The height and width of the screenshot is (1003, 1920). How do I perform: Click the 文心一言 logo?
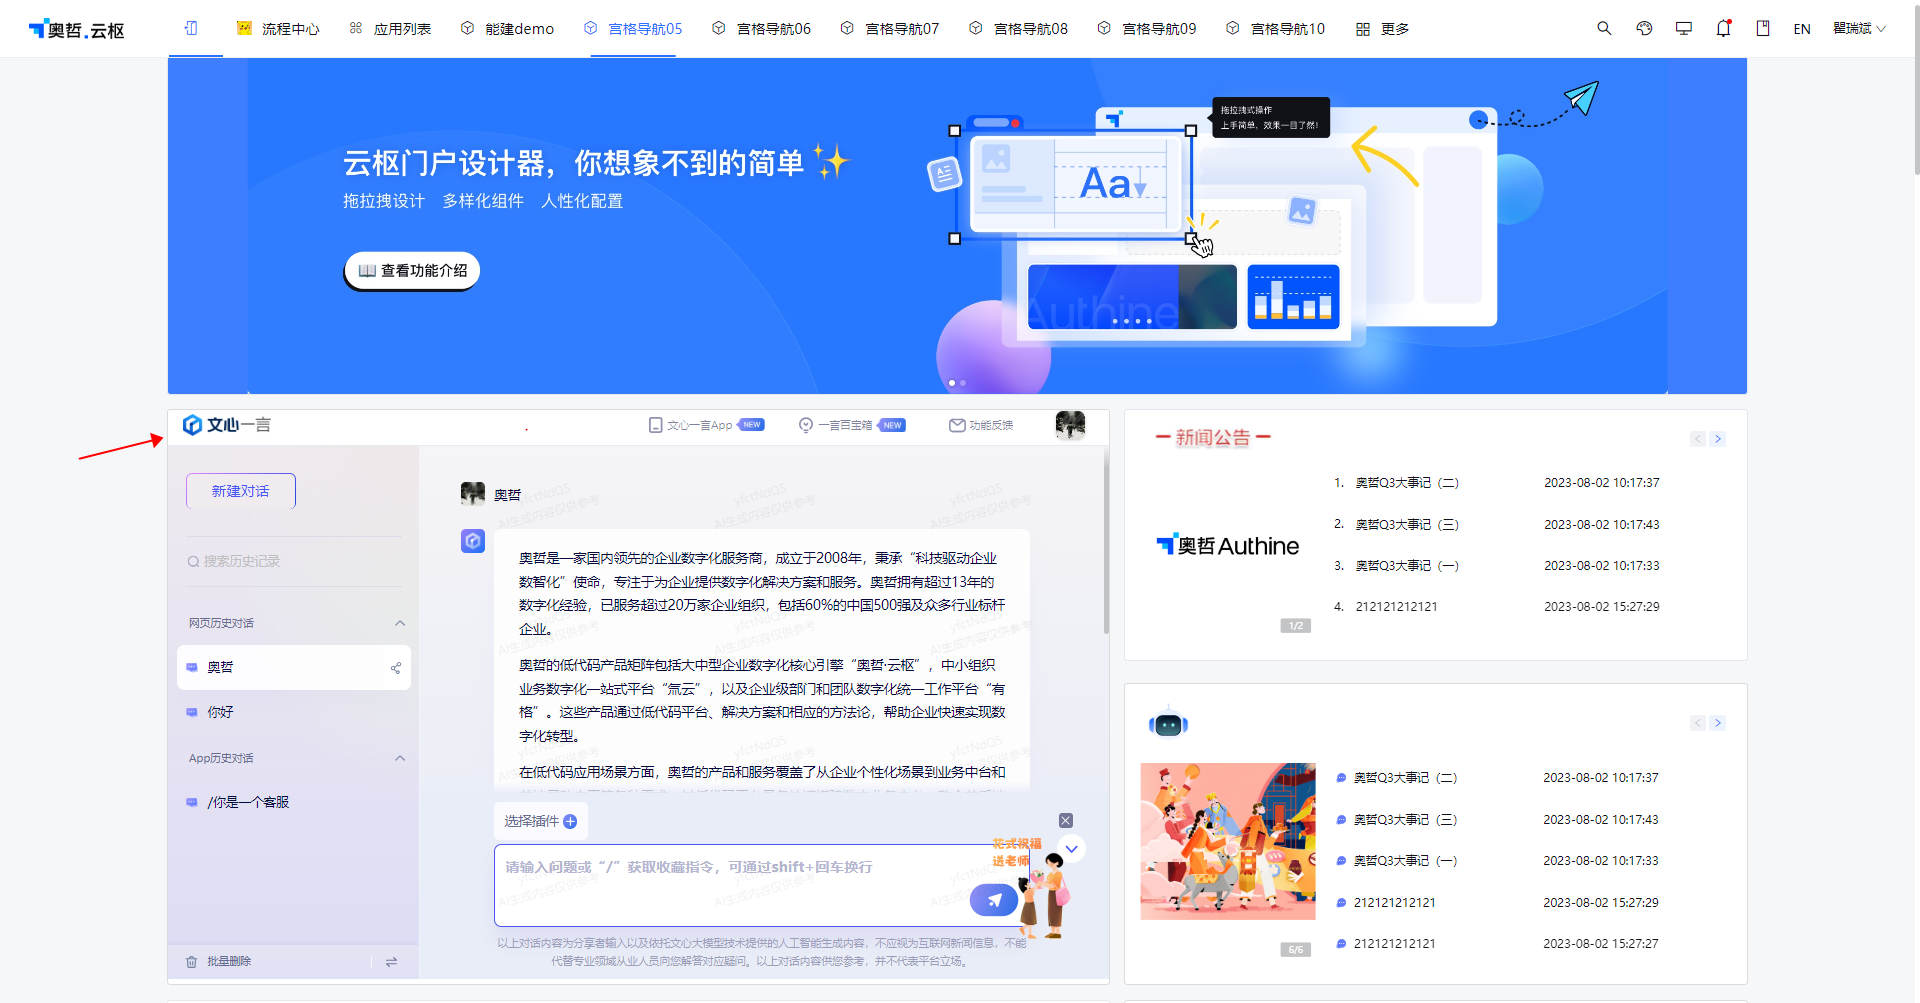coord(227,425)
